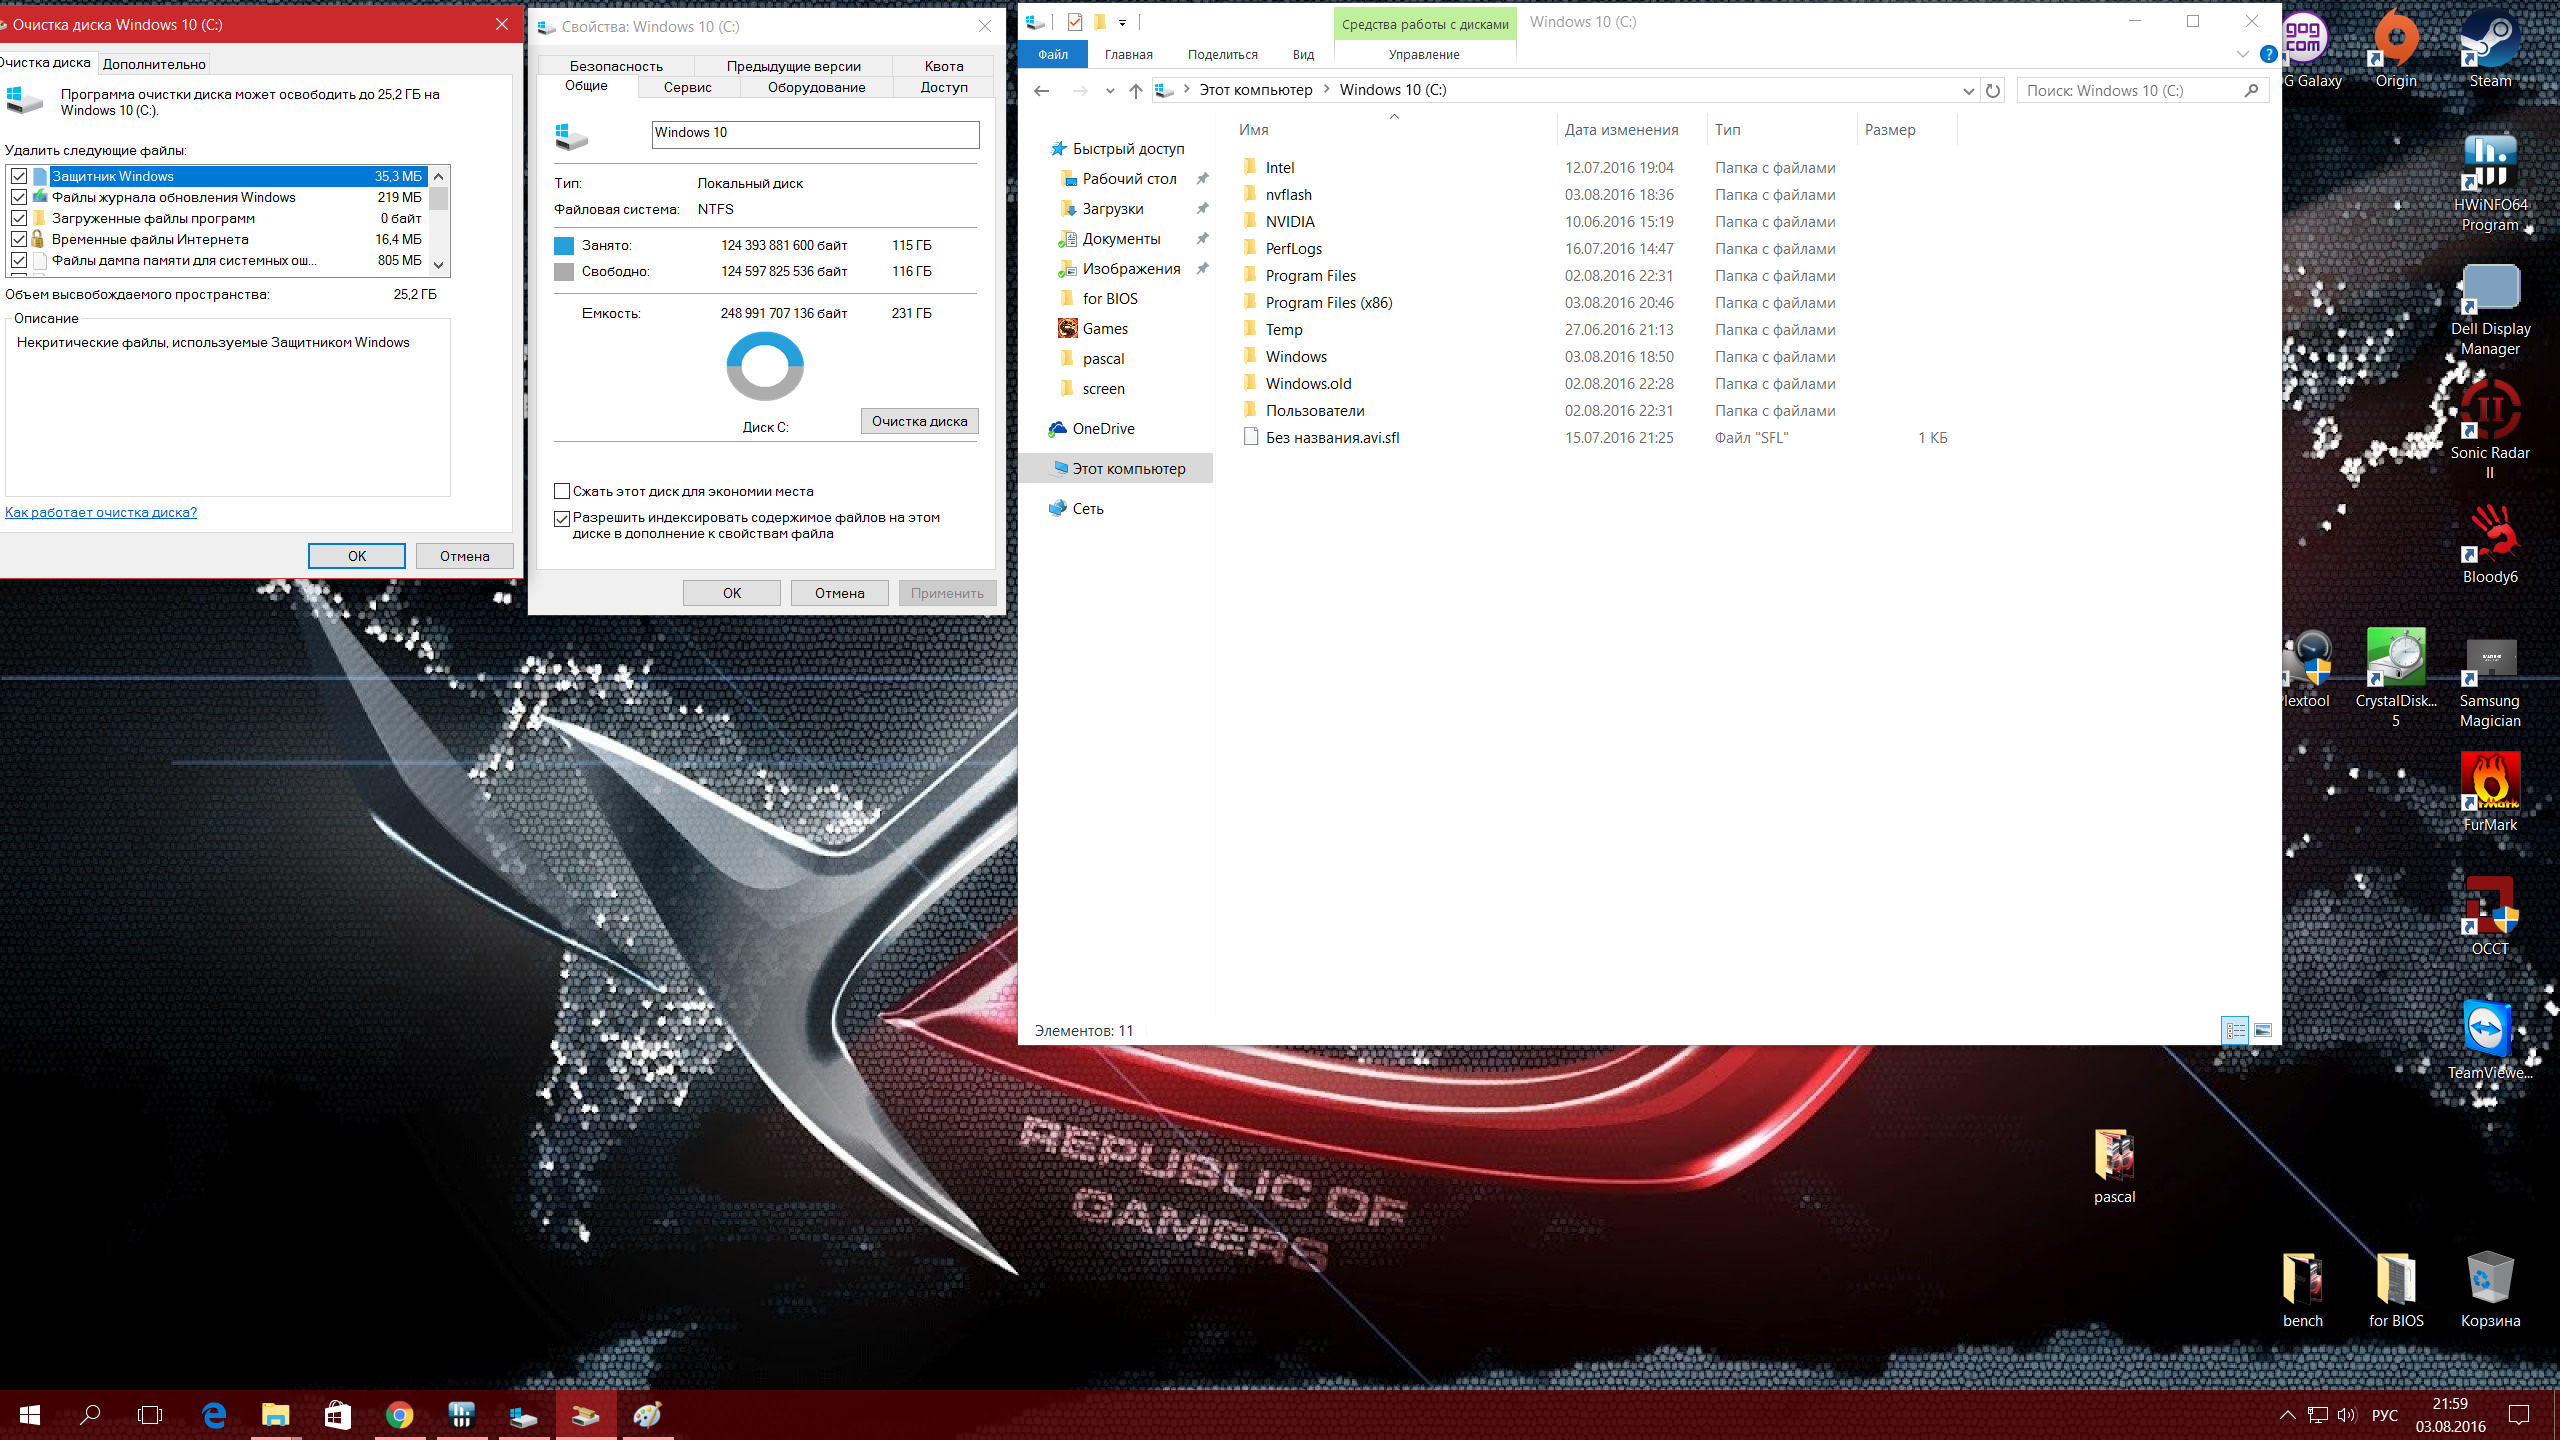2560x1440 pixels.
Task: Enable Сжать этот диск для экономии места
Action: click(x=562, y=491)
